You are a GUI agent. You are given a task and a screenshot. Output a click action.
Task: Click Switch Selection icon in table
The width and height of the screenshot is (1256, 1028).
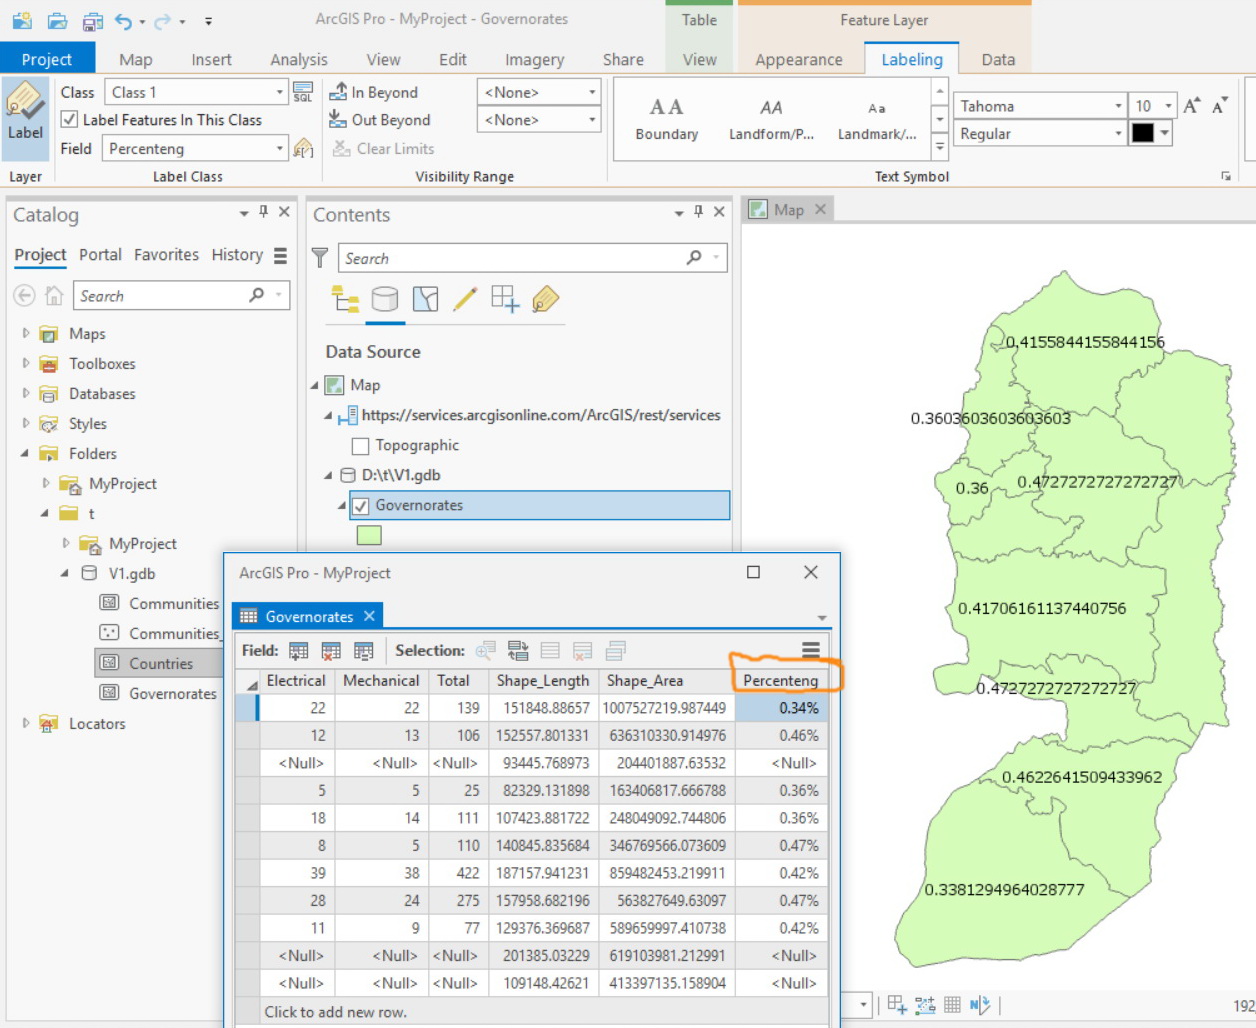click(518, 651)
